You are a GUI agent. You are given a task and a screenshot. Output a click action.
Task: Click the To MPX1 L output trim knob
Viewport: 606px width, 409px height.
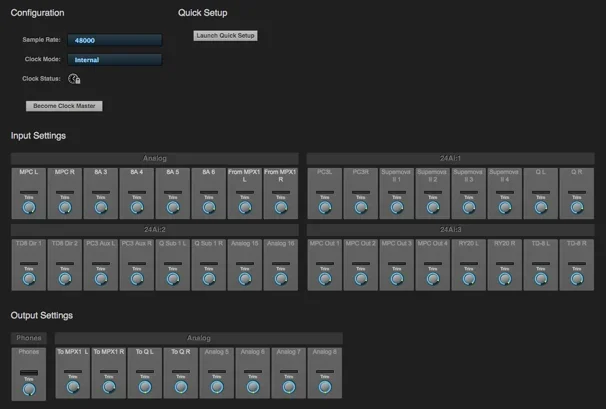pos(73,387)
